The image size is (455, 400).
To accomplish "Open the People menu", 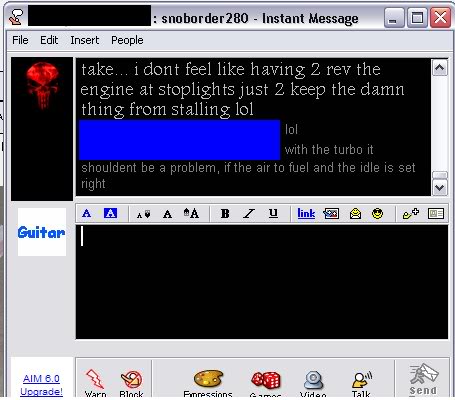I will pos(127,40).
